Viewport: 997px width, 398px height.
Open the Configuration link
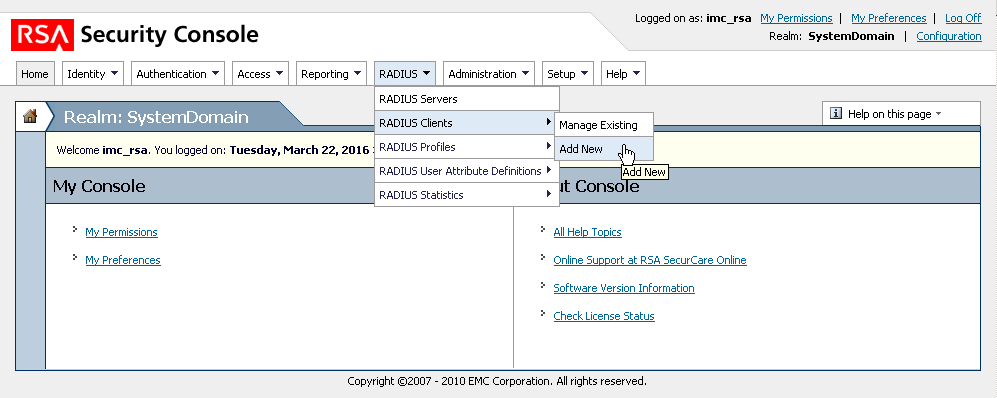click(x=949, y=36)
